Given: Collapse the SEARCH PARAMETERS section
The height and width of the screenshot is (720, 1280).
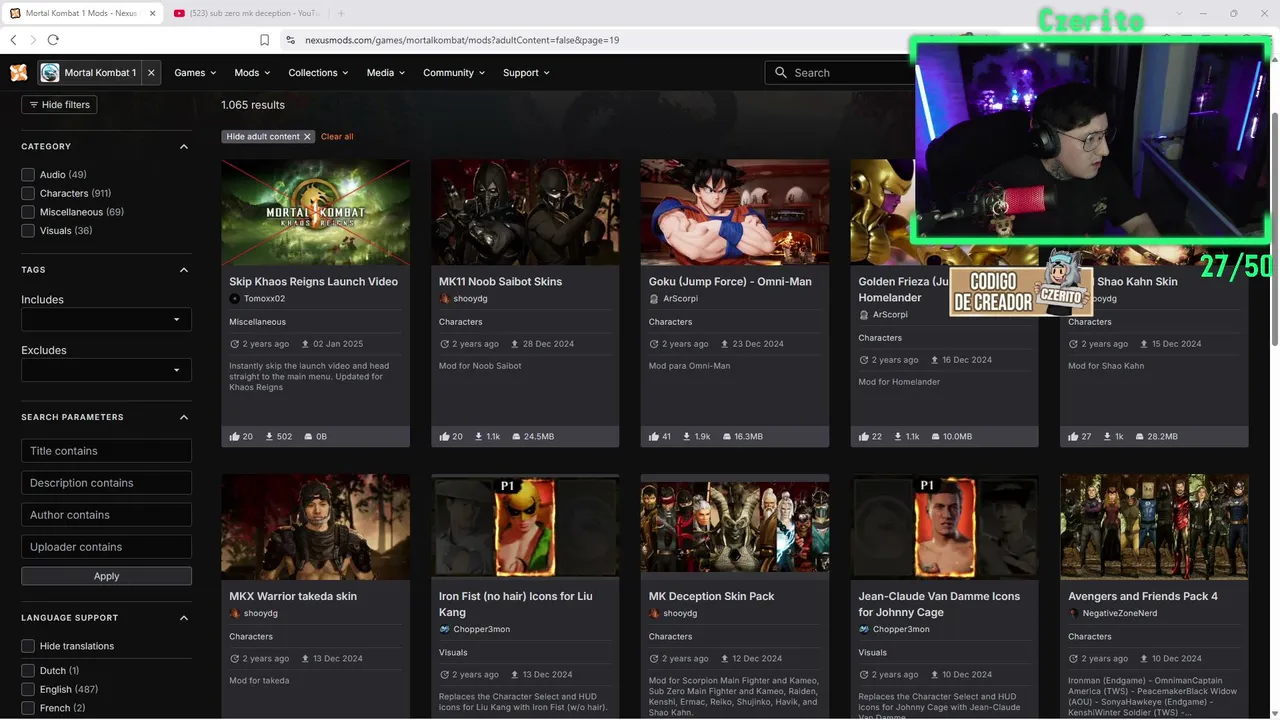Looking at the screenshot, I should point(184,417).
